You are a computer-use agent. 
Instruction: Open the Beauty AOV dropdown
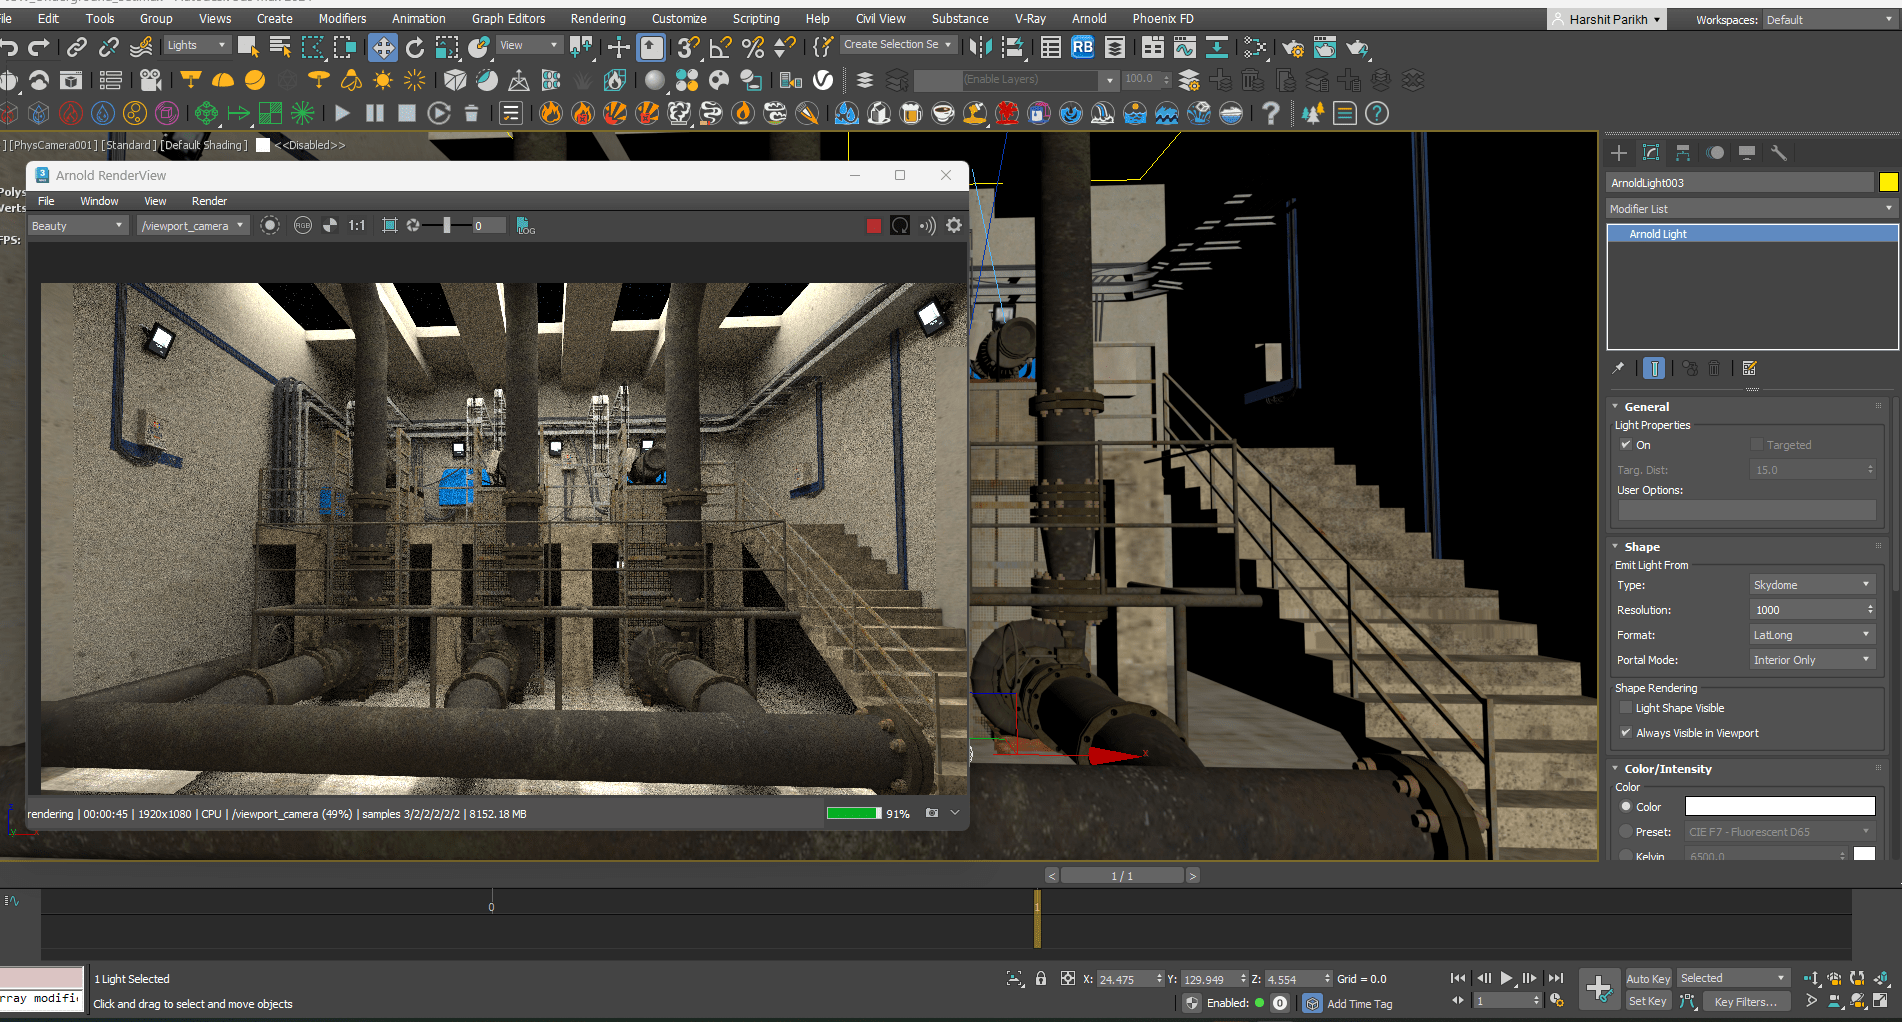(76, 226)
